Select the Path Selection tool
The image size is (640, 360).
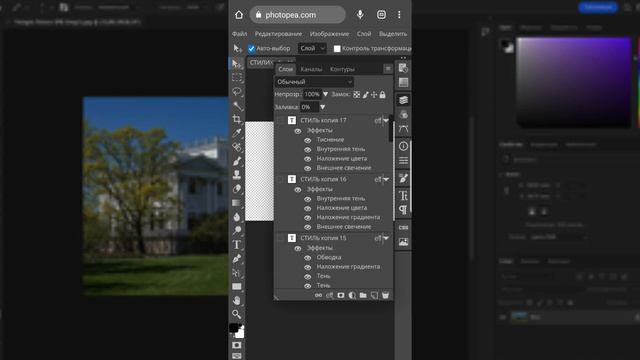coord(237,273)
